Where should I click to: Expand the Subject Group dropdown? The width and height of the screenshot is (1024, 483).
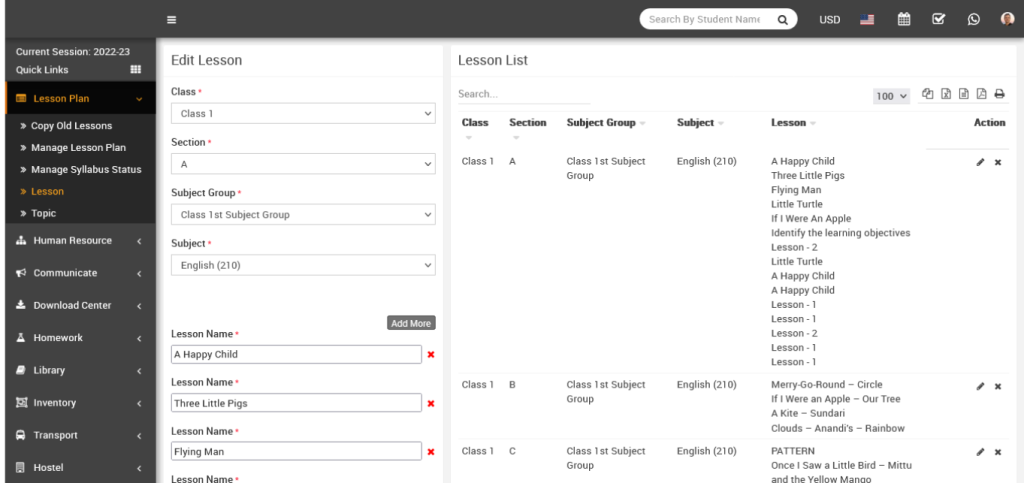coord(303,215)
